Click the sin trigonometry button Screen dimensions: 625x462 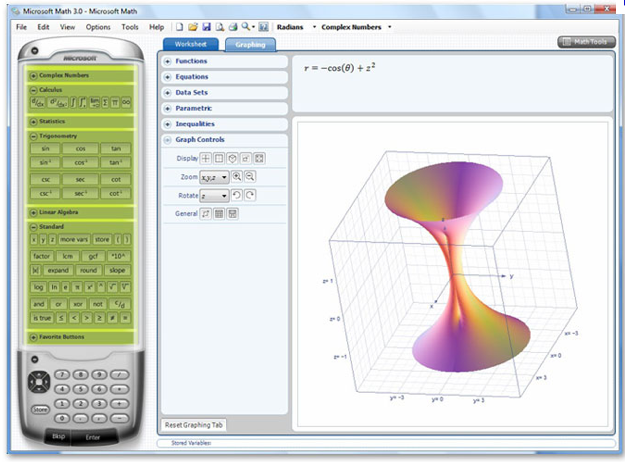click(x=45, y=148)
